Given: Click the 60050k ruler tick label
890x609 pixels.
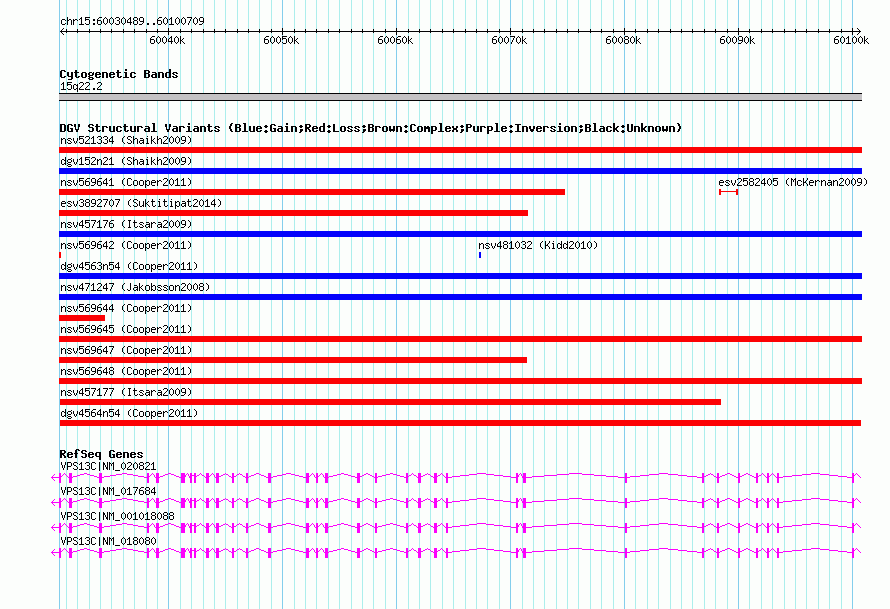Looking at the screenshot, I should (281, 40).
